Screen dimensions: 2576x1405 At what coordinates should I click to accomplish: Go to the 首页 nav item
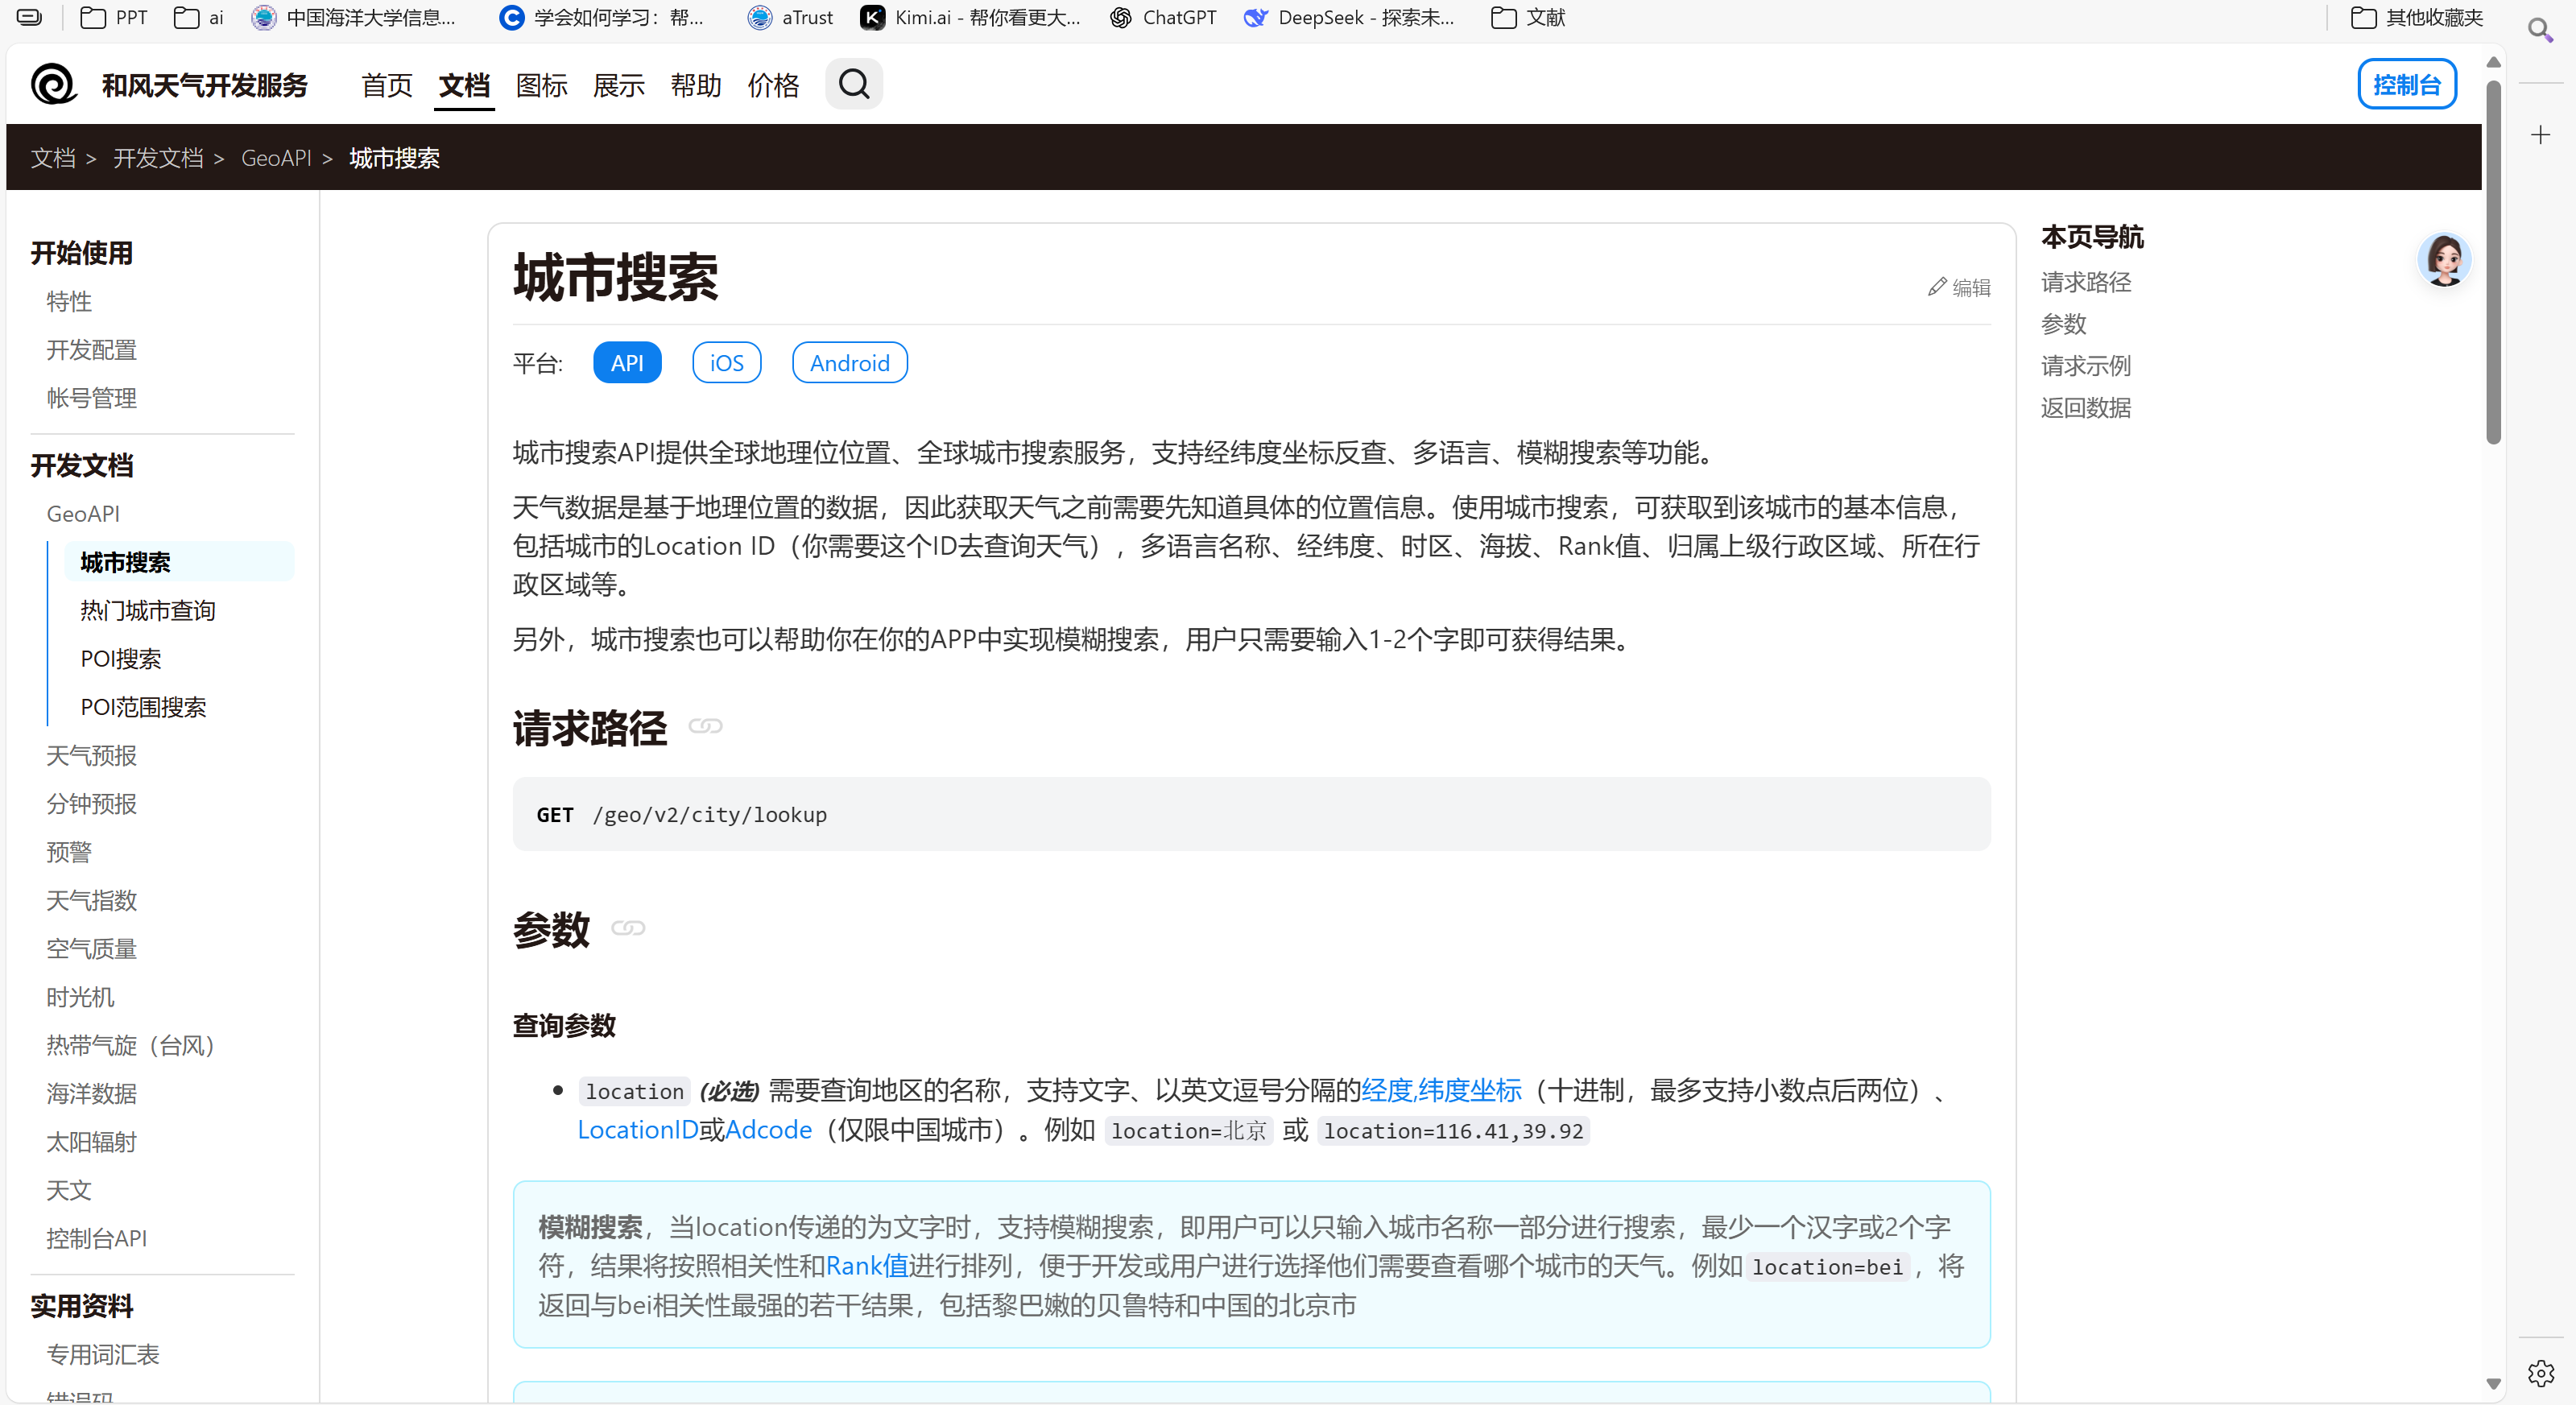[x=387, y=85]
